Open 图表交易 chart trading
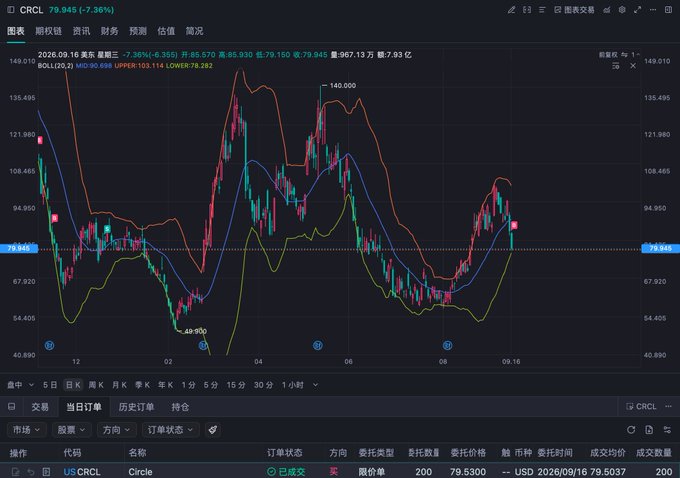The image size is (680, 478). 574,10
